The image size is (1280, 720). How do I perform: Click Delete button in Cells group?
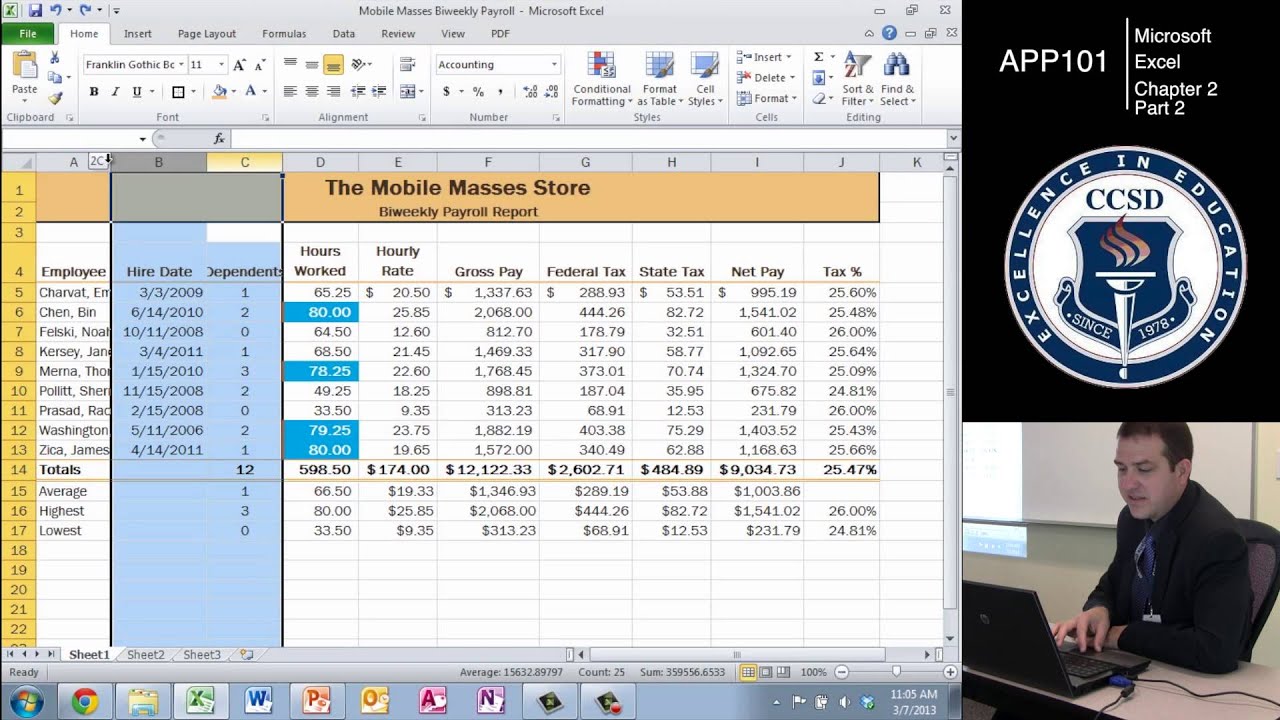click(x=767, y=78)
